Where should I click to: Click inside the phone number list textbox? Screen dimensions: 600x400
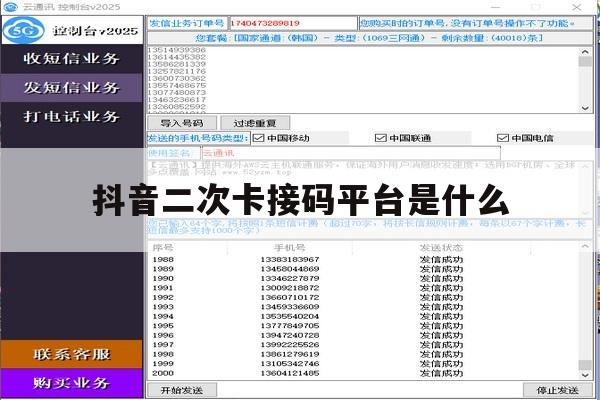(364, 80)
